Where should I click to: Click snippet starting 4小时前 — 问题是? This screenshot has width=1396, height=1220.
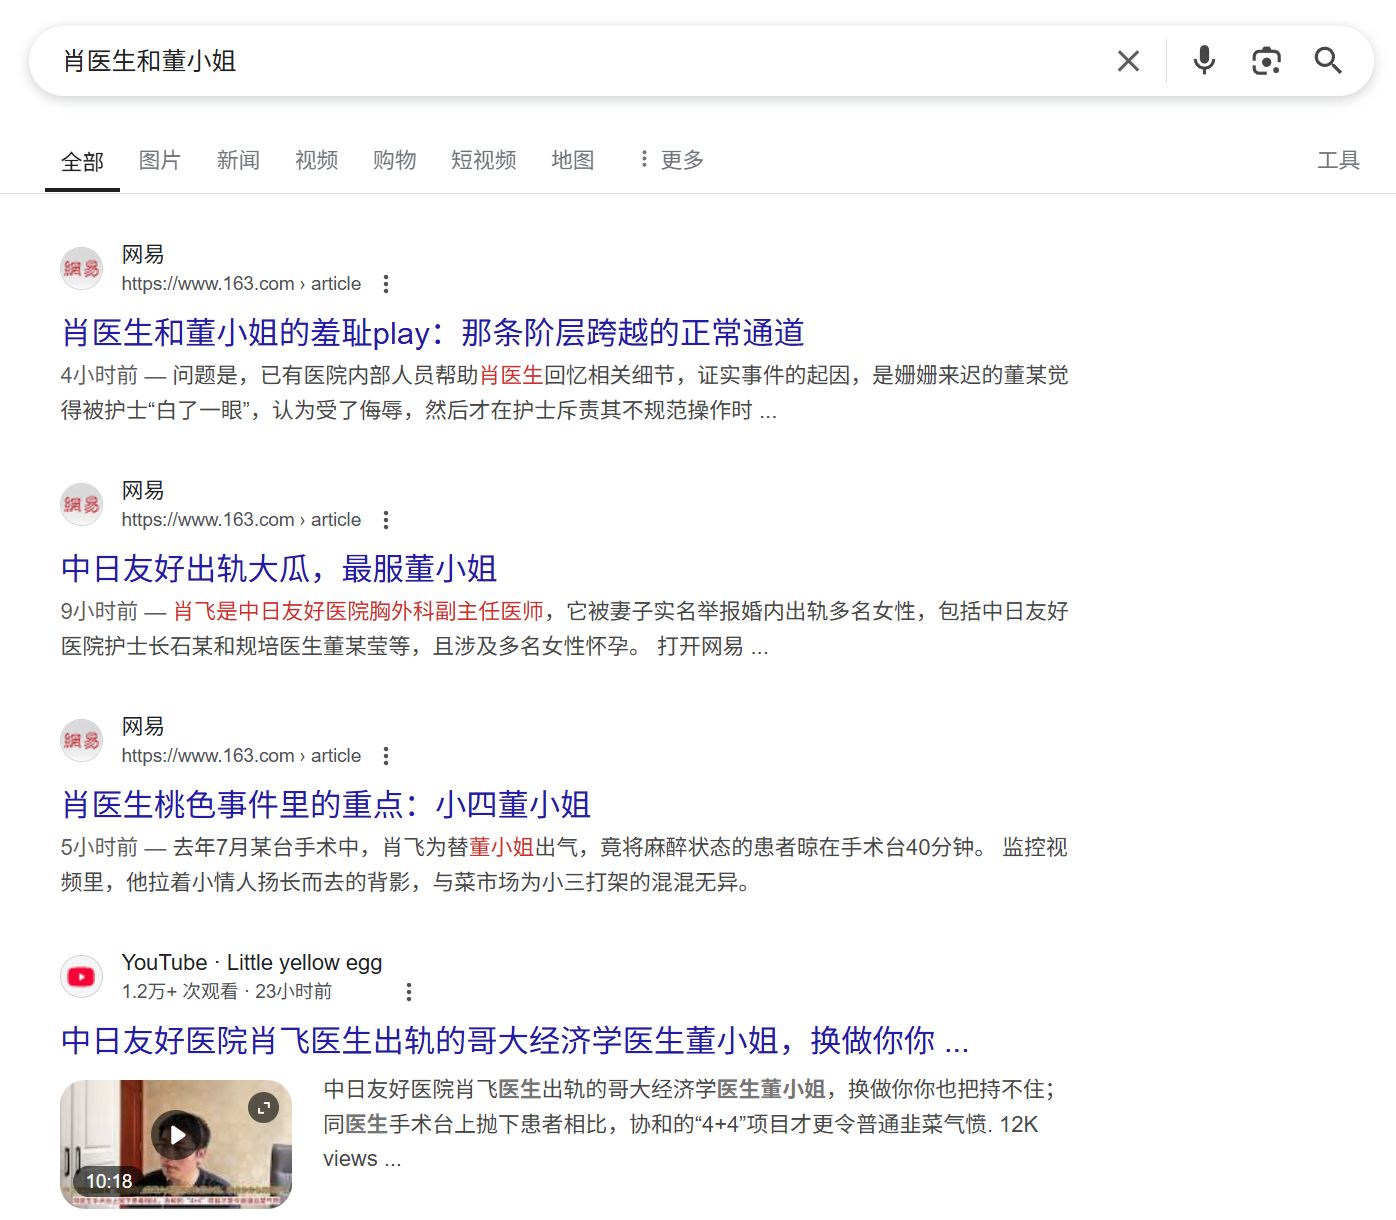pos(565,393)
